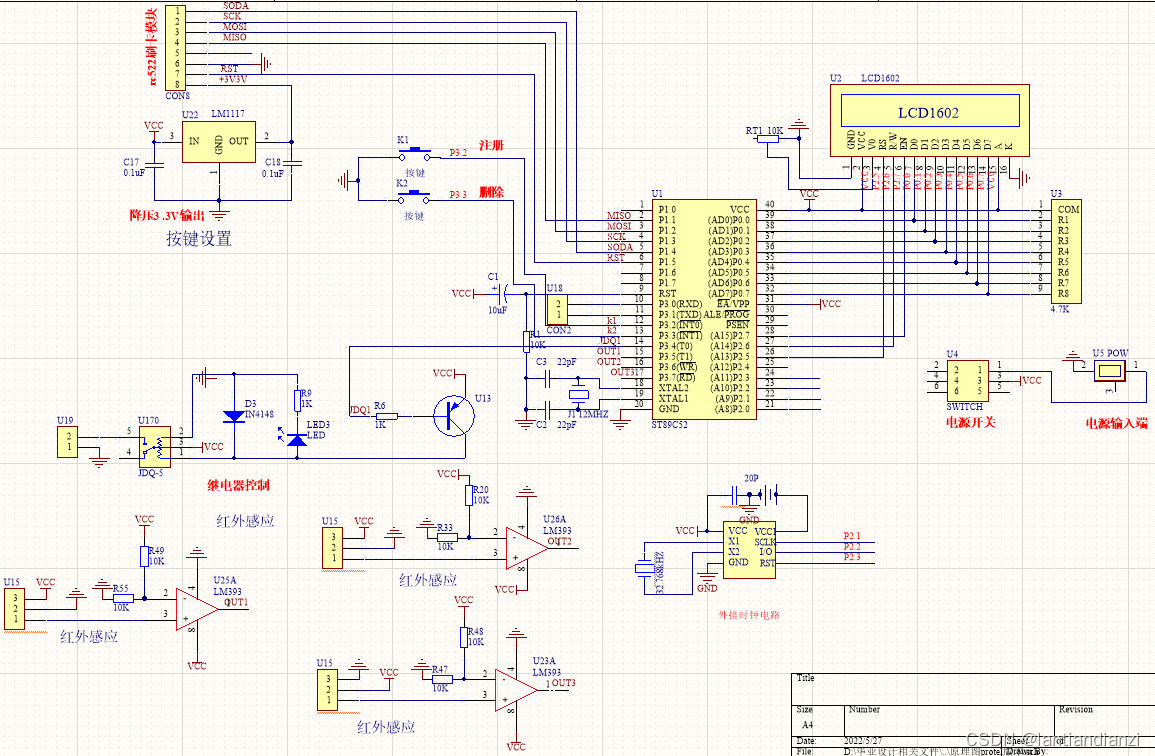Select the CON8 rc522 eight-pin header

[x=175, y=48]
